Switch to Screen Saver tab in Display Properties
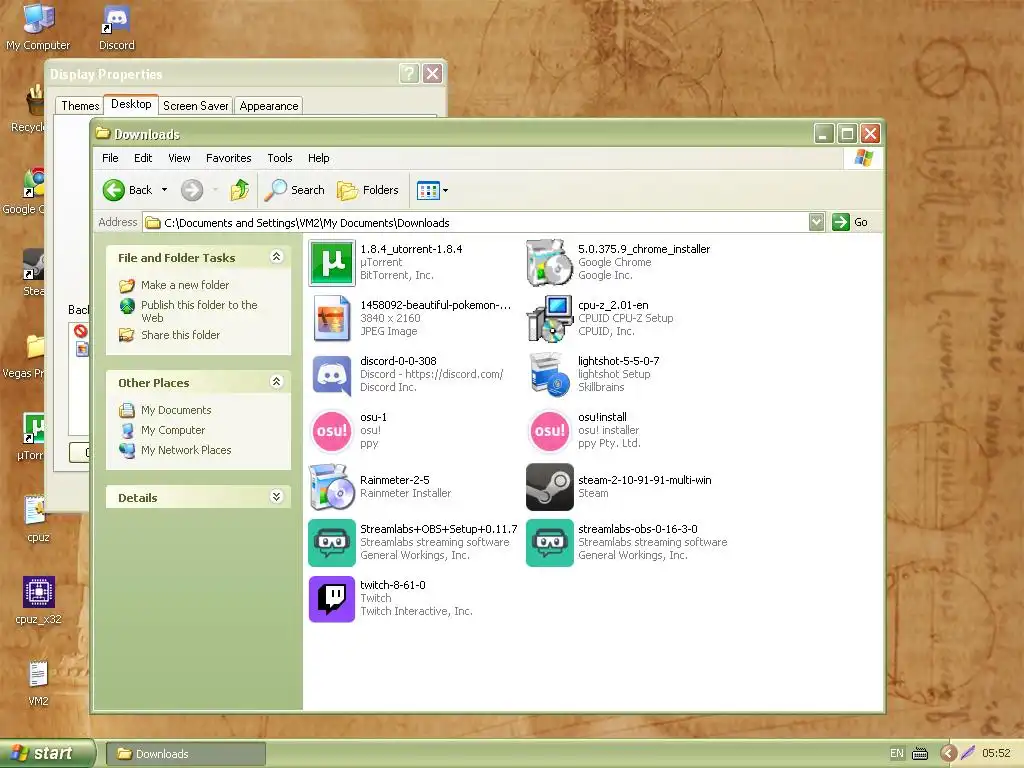 tap(195, 106)
